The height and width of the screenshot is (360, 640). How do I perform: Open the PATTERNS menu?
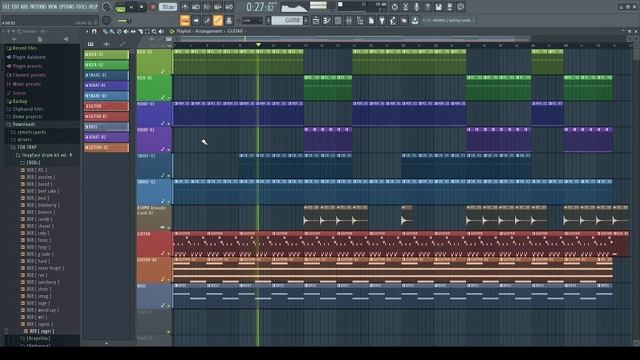[x=38, y=7]
